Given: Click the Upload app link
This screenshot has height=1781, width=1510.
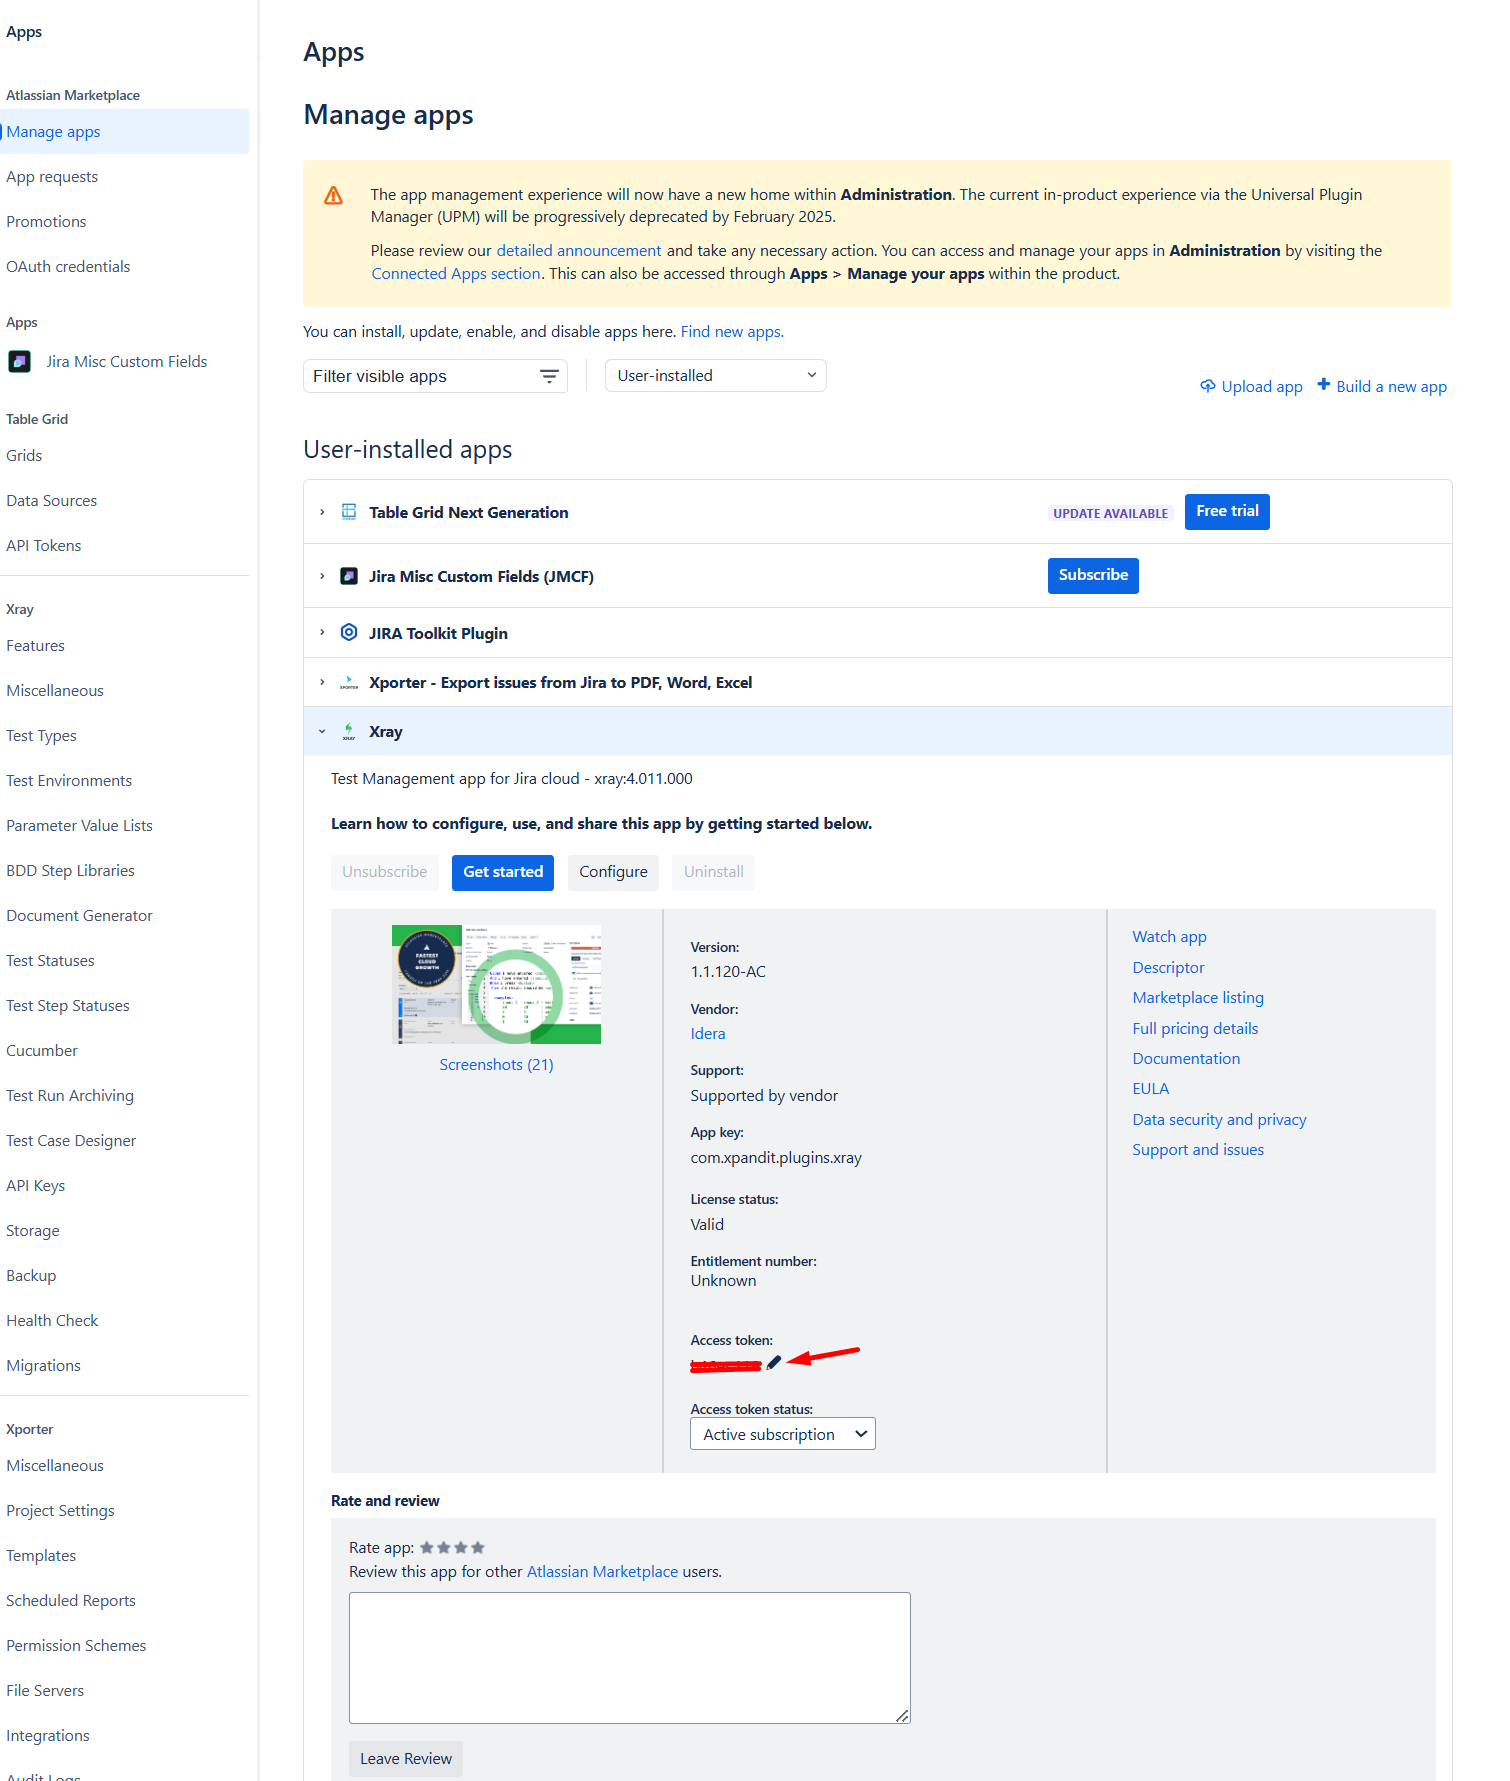Looking at the screenshot, I should pos(1262,386).
